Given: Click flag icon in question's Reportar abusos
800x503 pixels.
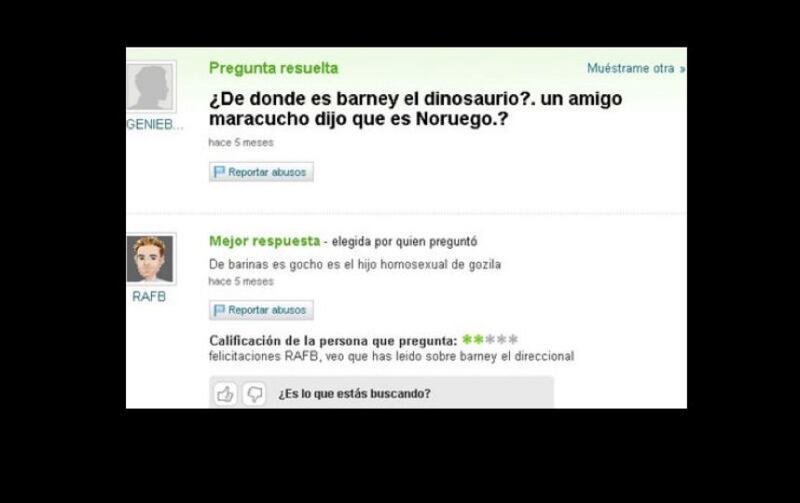Looking at the screenshot, I should pyautogui.click(x=219, y=172).
